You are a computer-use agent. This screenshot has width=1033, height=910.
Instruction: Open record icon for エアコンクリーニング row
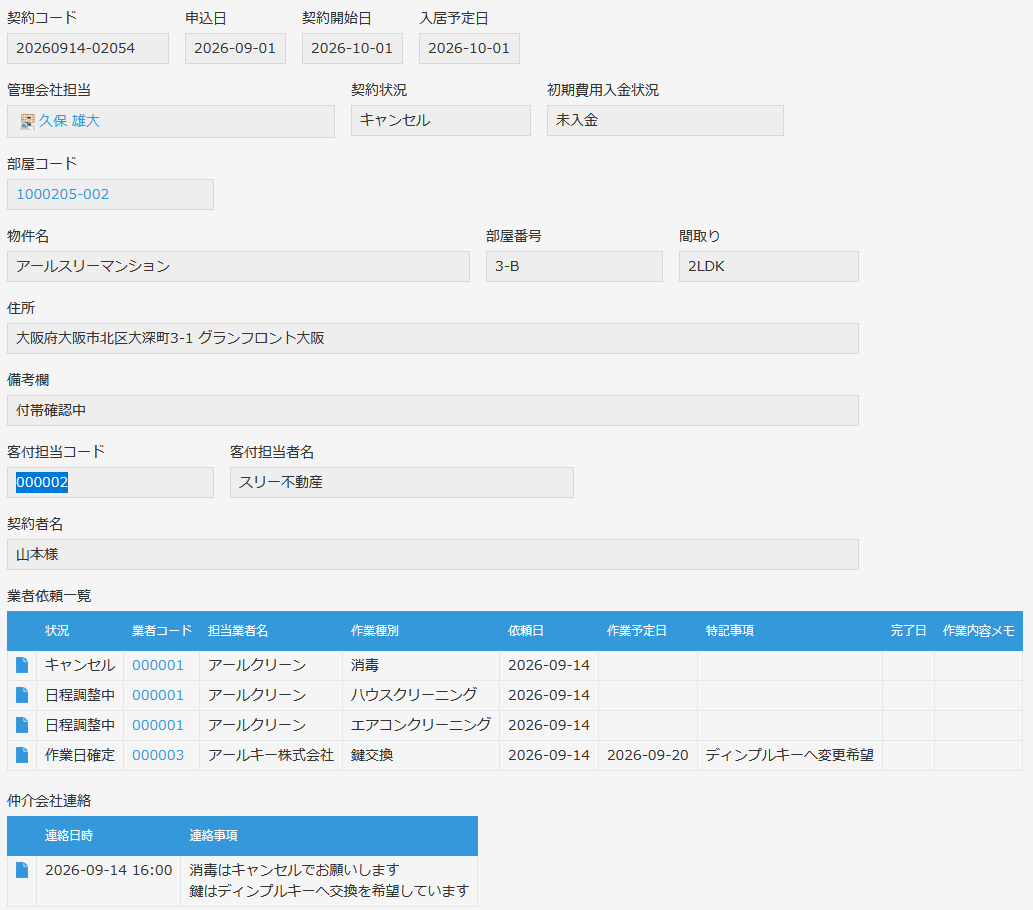click(22, 725)
